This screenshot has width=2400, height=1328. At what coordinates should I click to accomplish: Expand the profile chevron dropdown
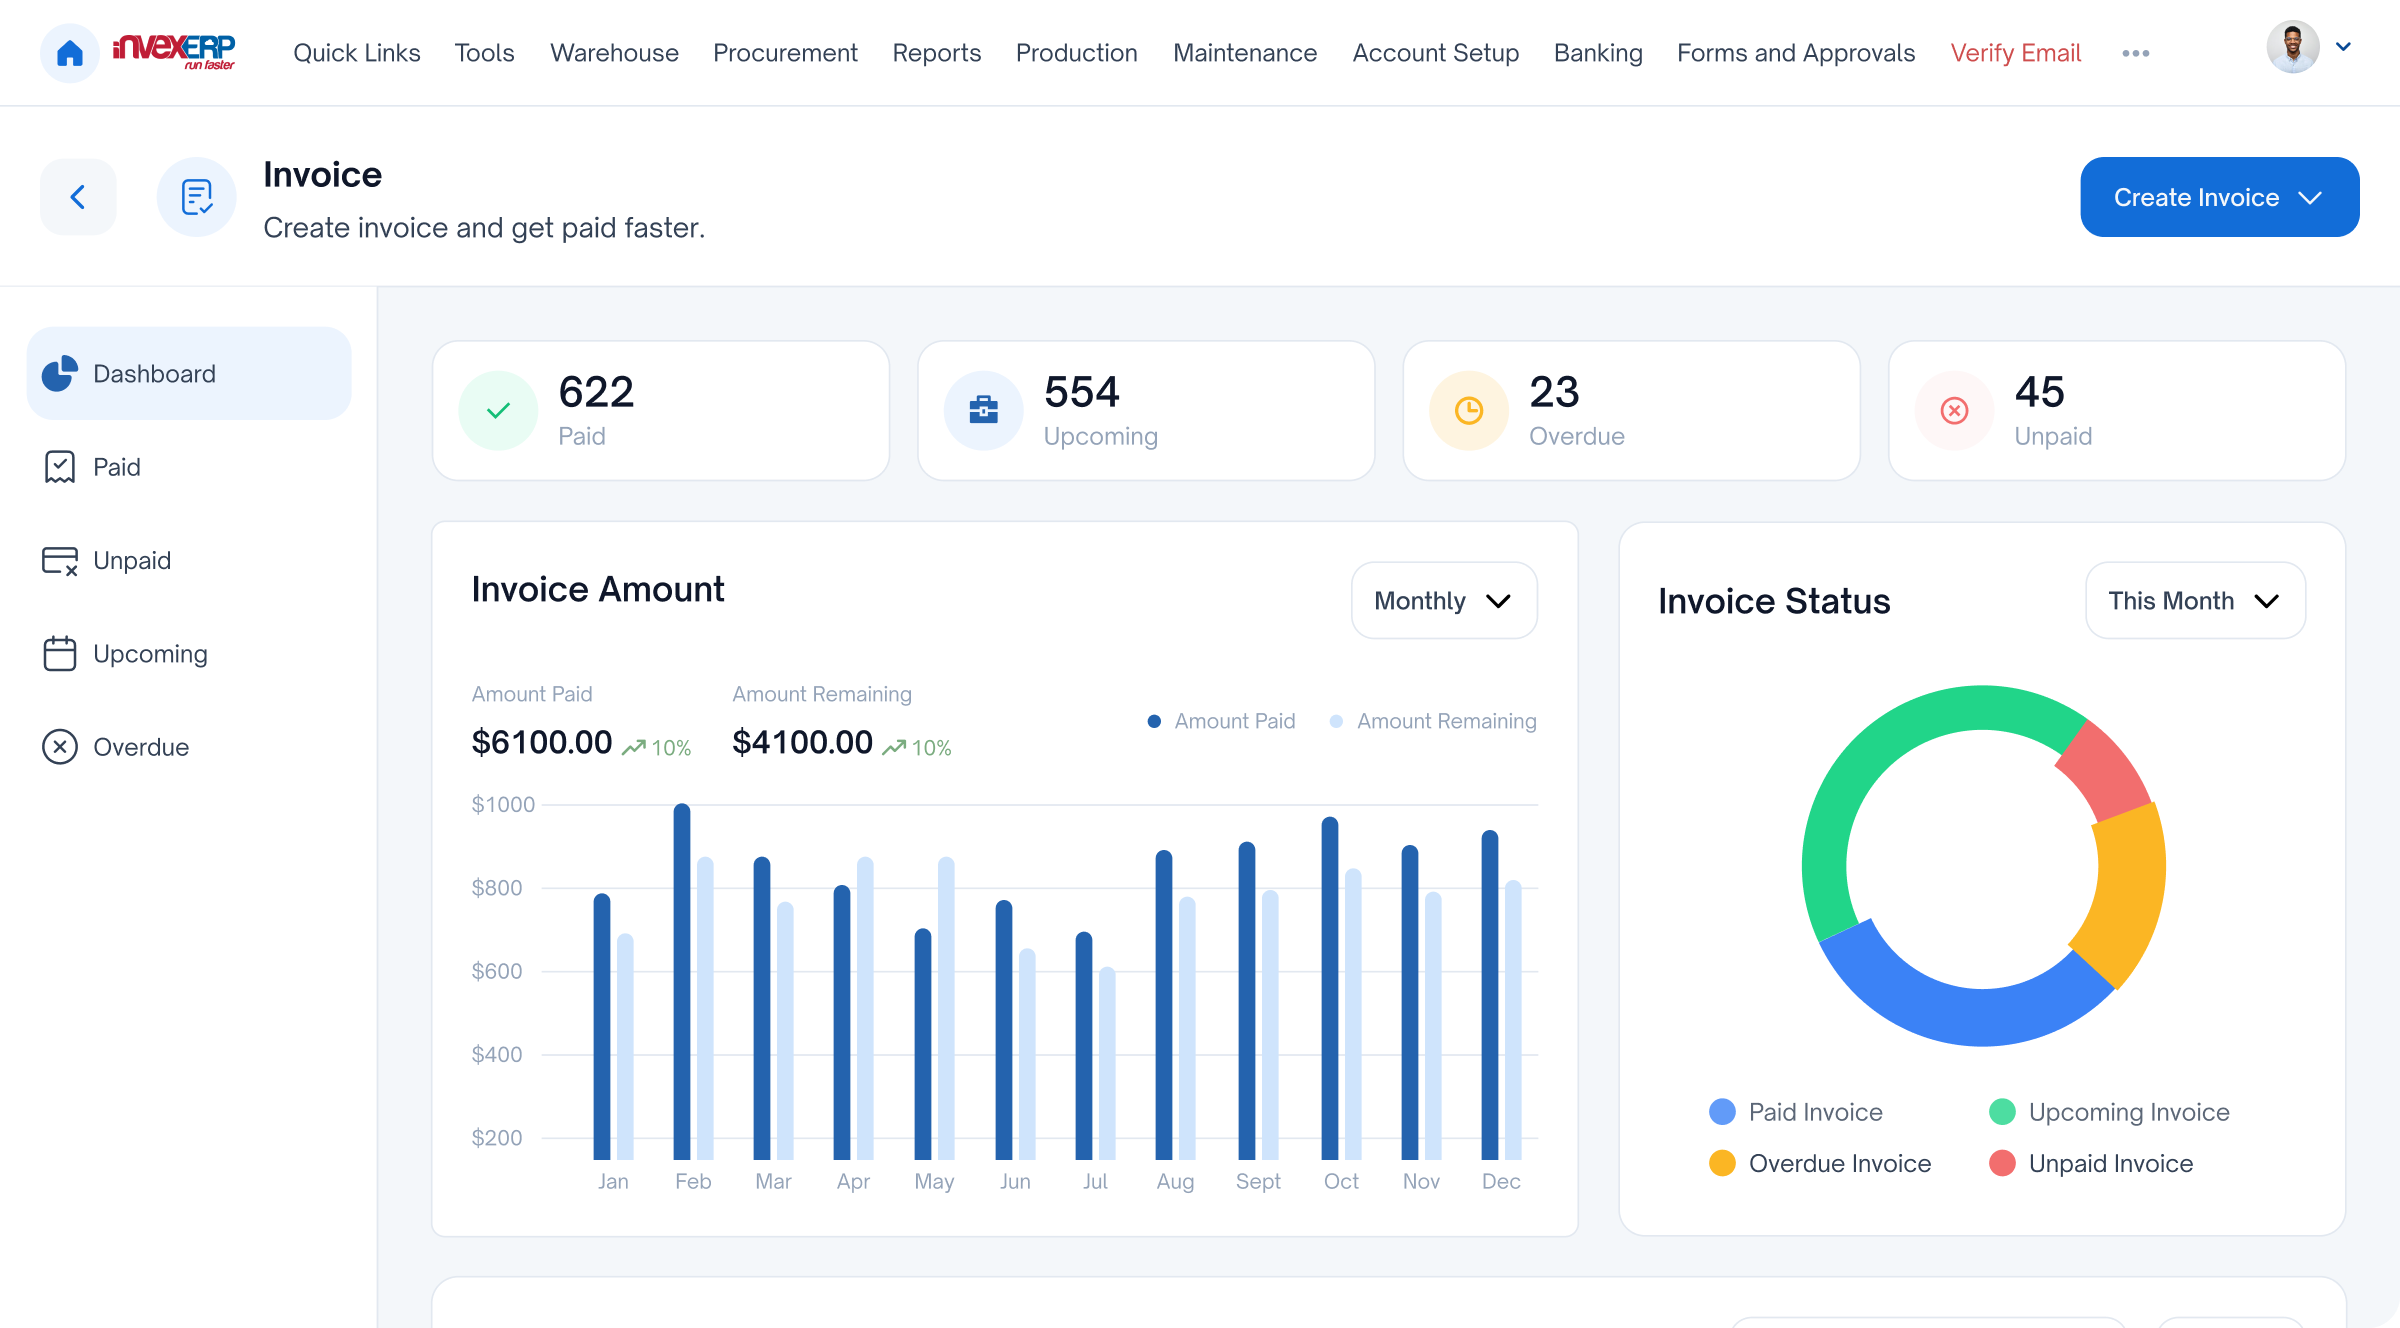(2343, 47)
